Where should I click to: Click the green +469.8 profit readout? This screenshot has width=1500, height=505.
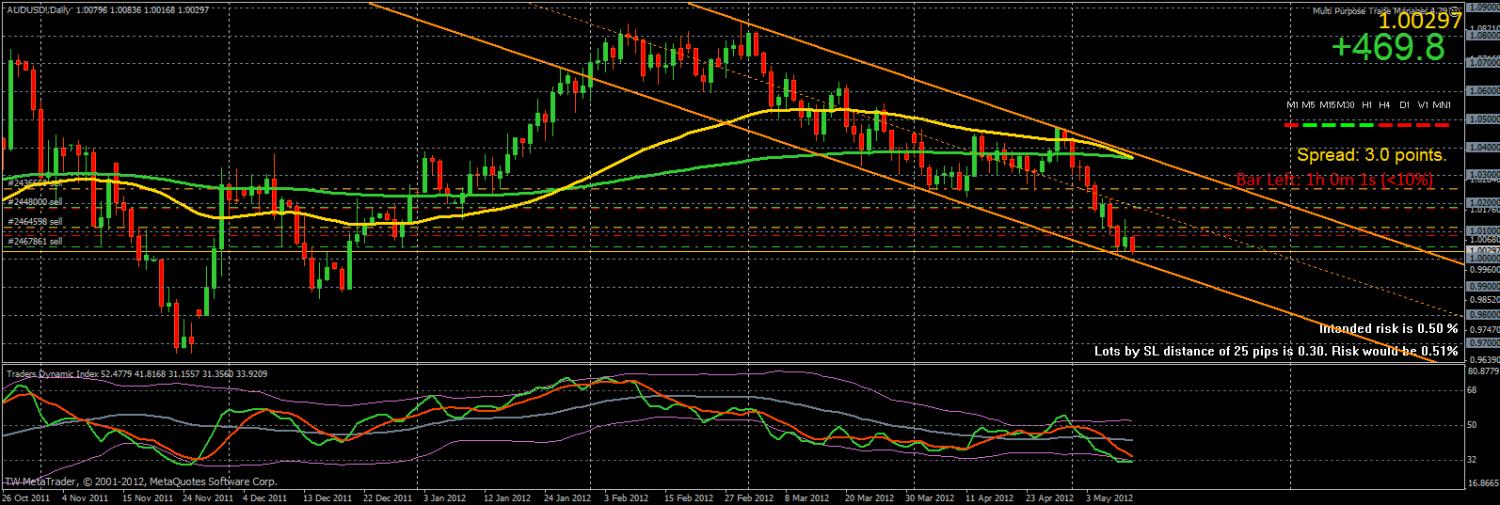(x=1388, y=48)
